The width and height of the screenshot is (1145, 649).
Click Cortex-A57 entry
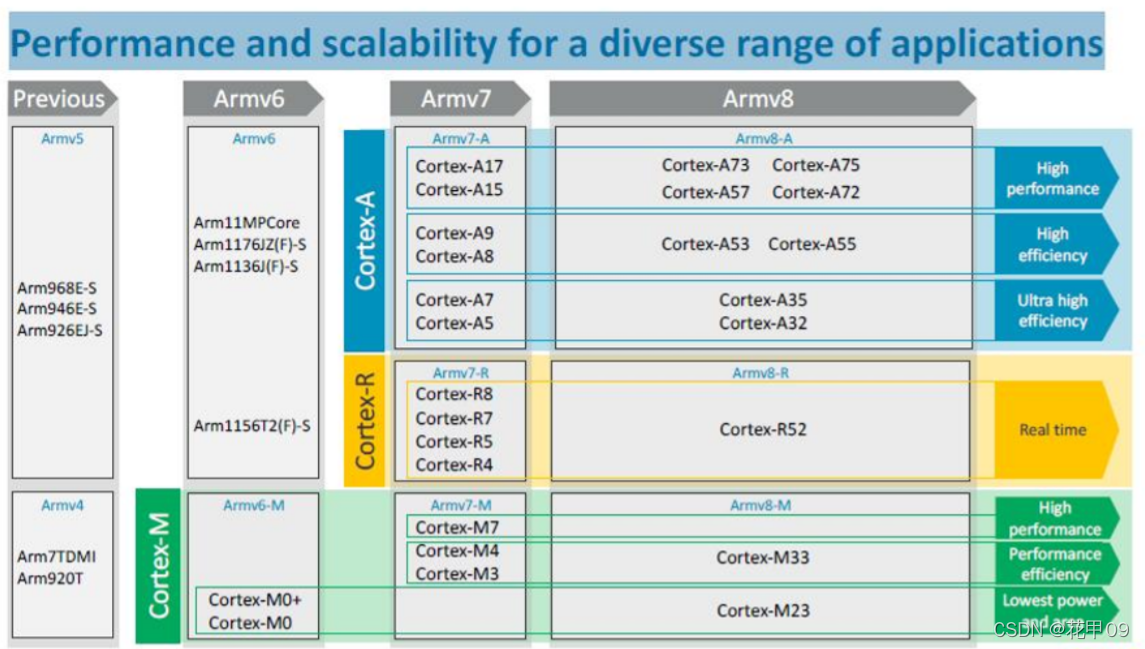pos(705,193)
